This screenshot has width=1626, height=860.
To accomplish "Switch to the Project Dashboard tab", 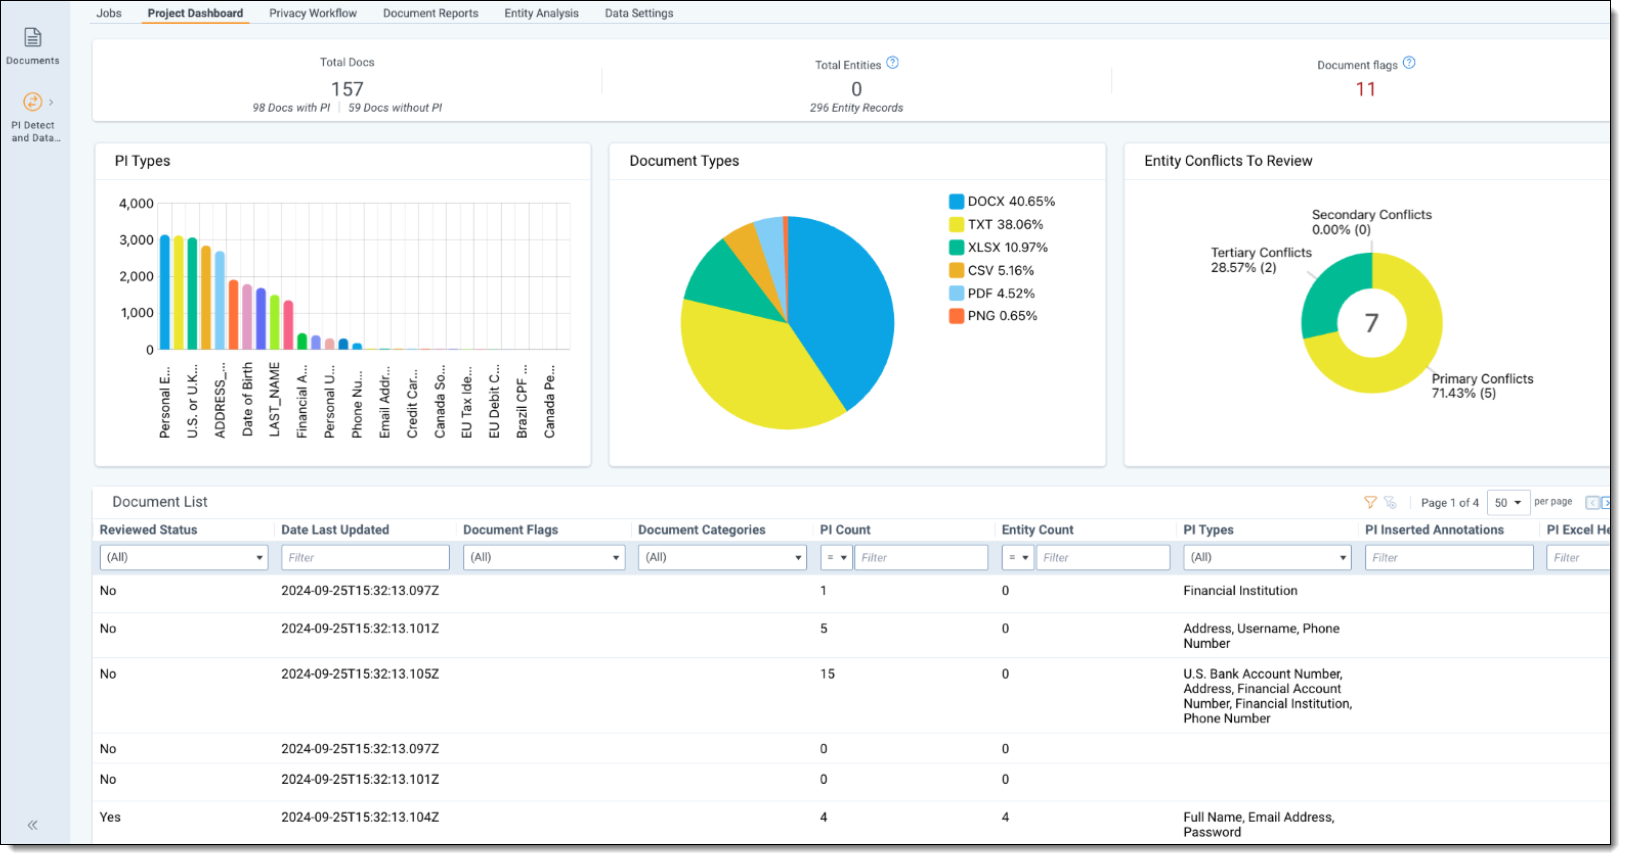I will 195,13.
